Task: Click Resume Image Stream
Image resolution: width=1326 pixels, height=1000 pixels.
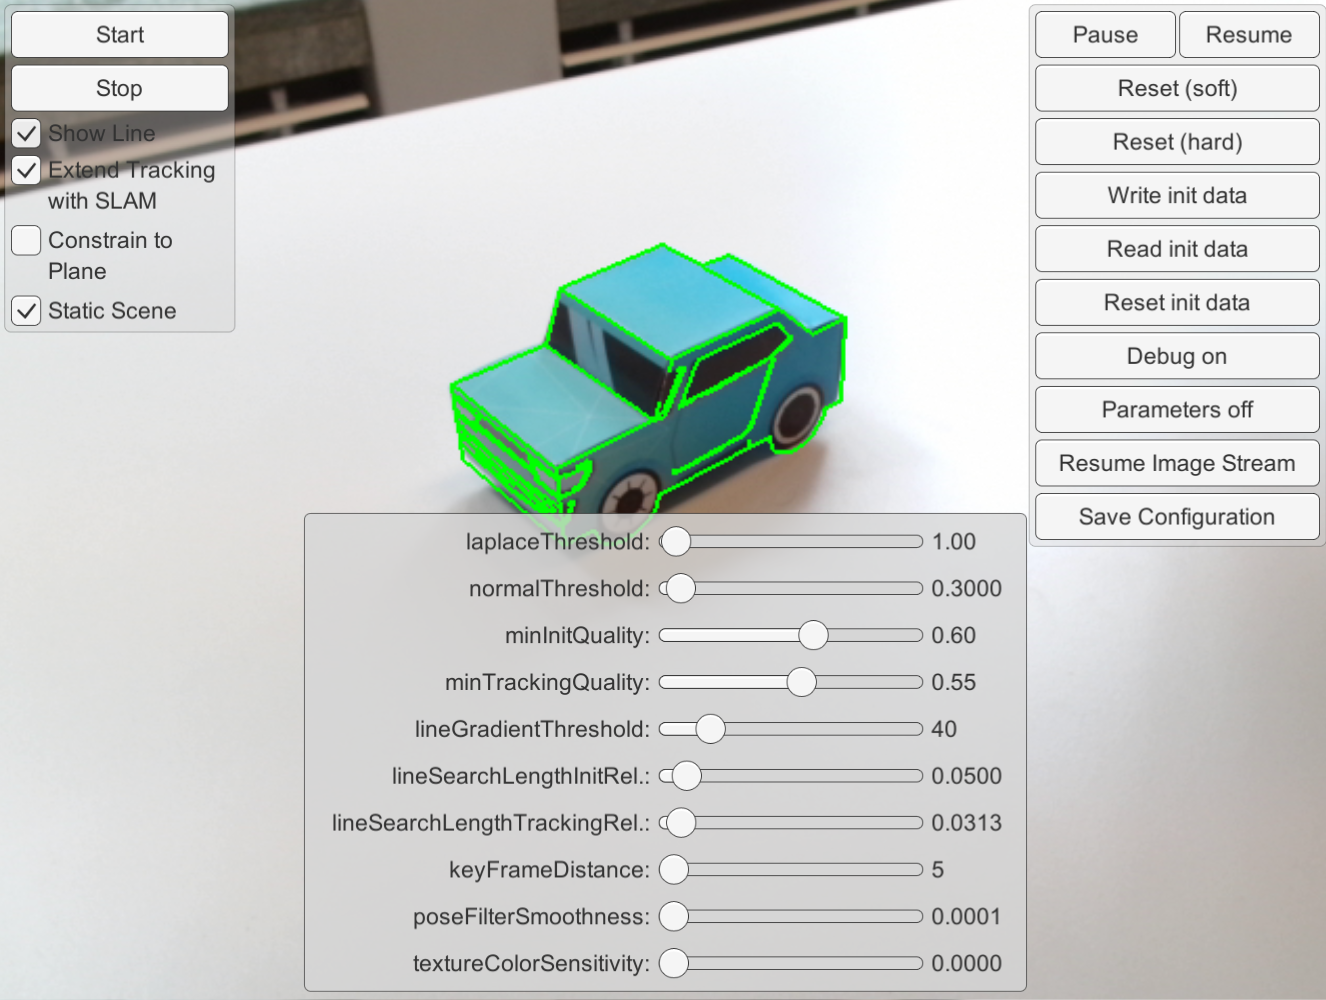Action: coord(1177,463)
